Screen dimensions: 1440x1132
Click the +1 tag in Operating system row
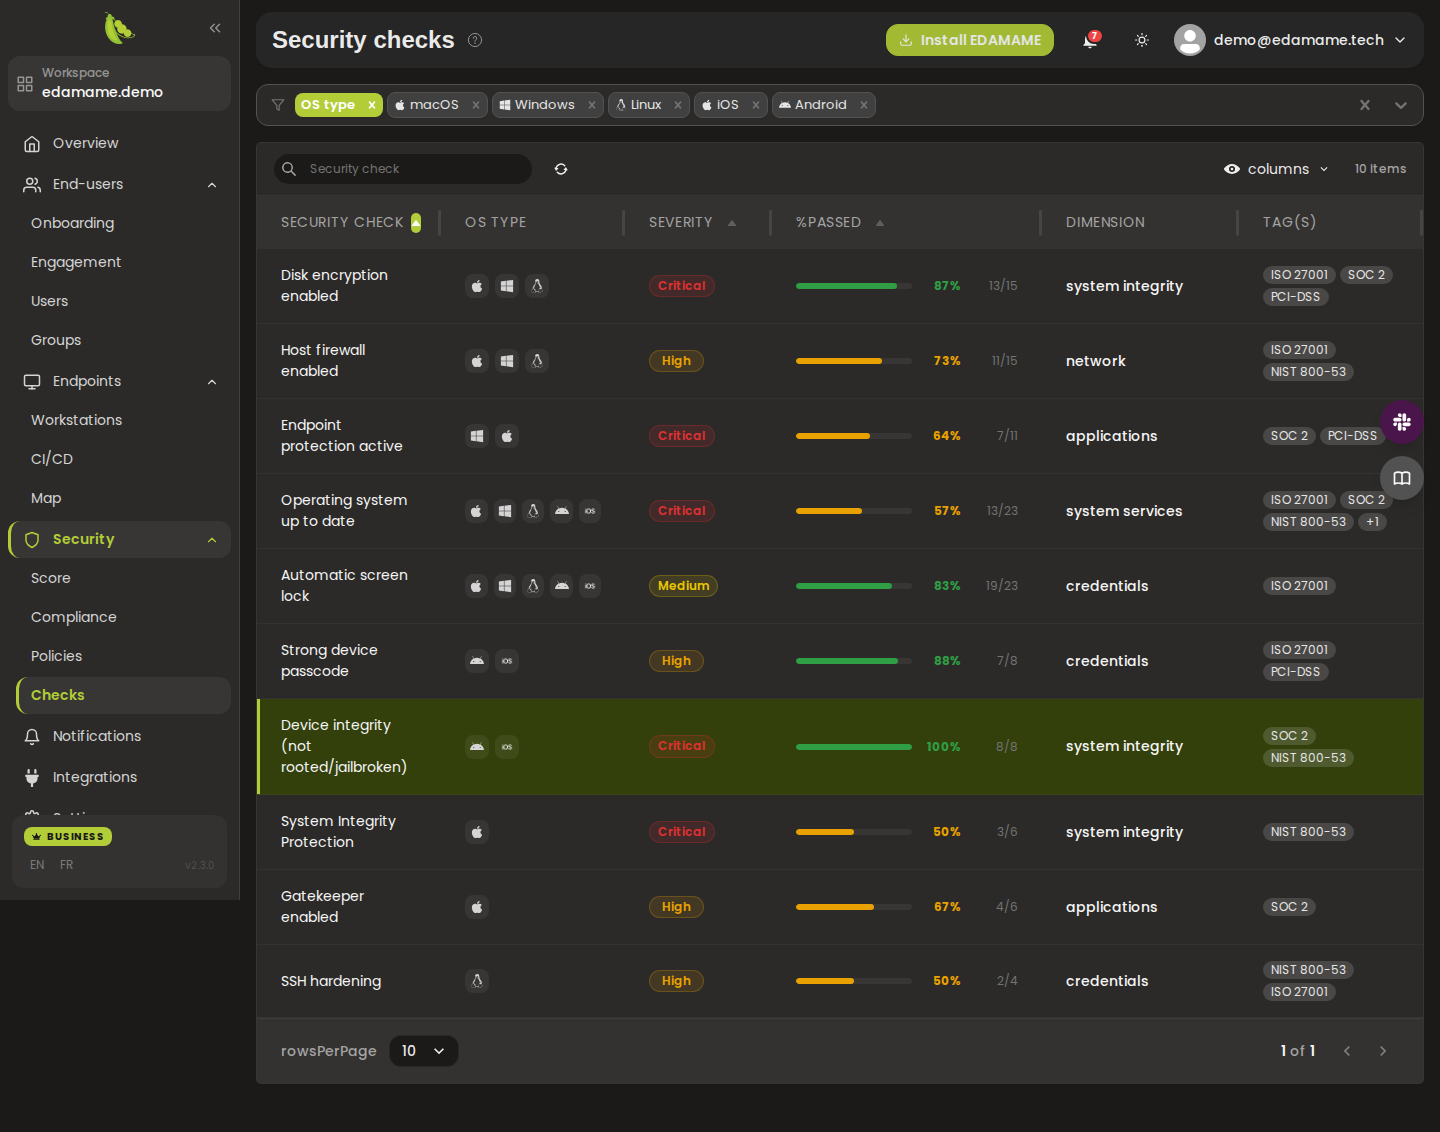tap(1372, 522)
